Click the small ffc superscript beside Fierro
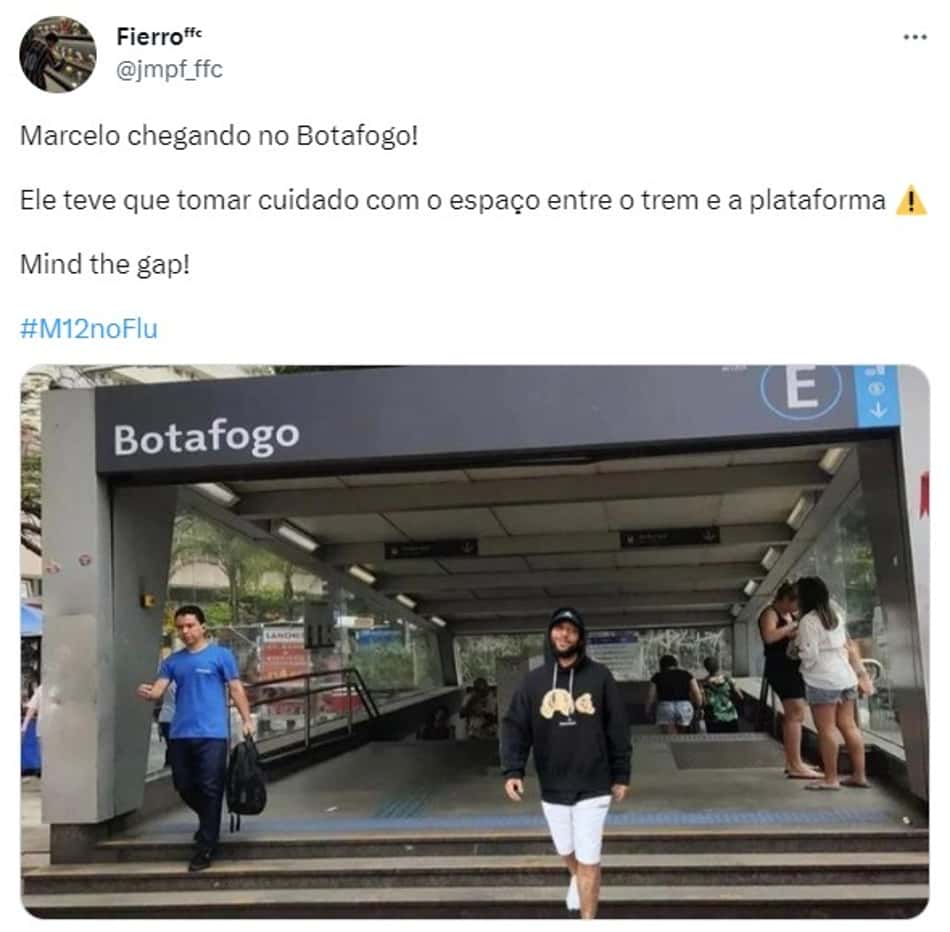Image resolution: width=950 pixels, height=932 pixels. coord(192,33)
